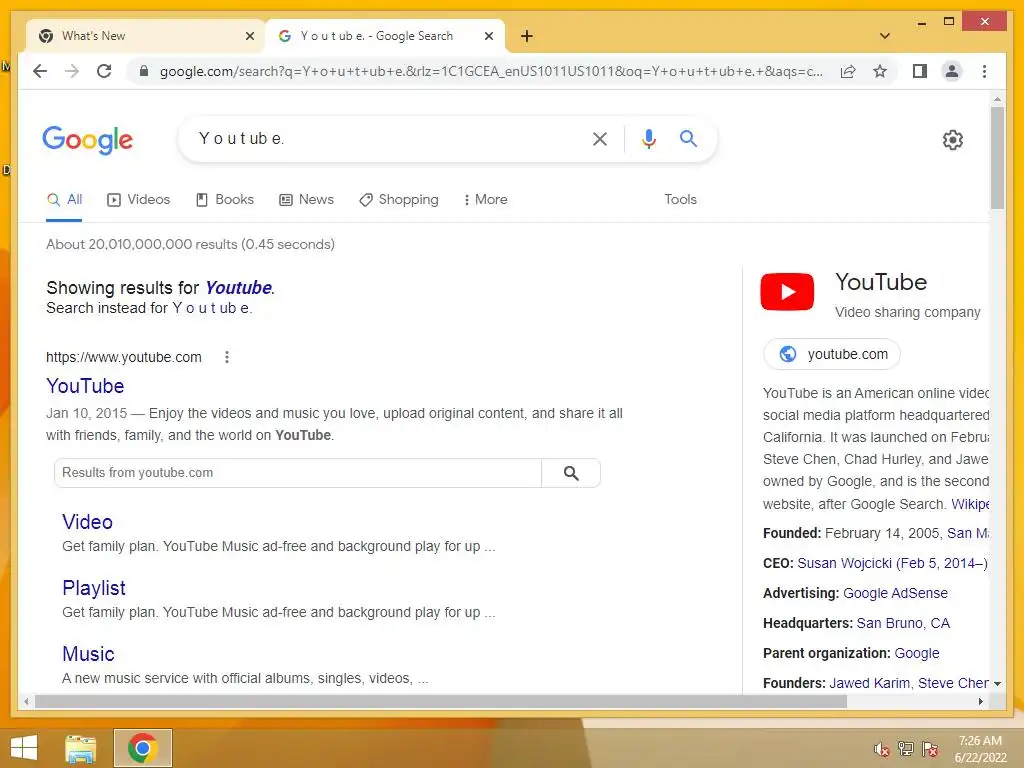Open the Video sitelink
Viewport: 1024px width, 768px height.
pos(88,522)
